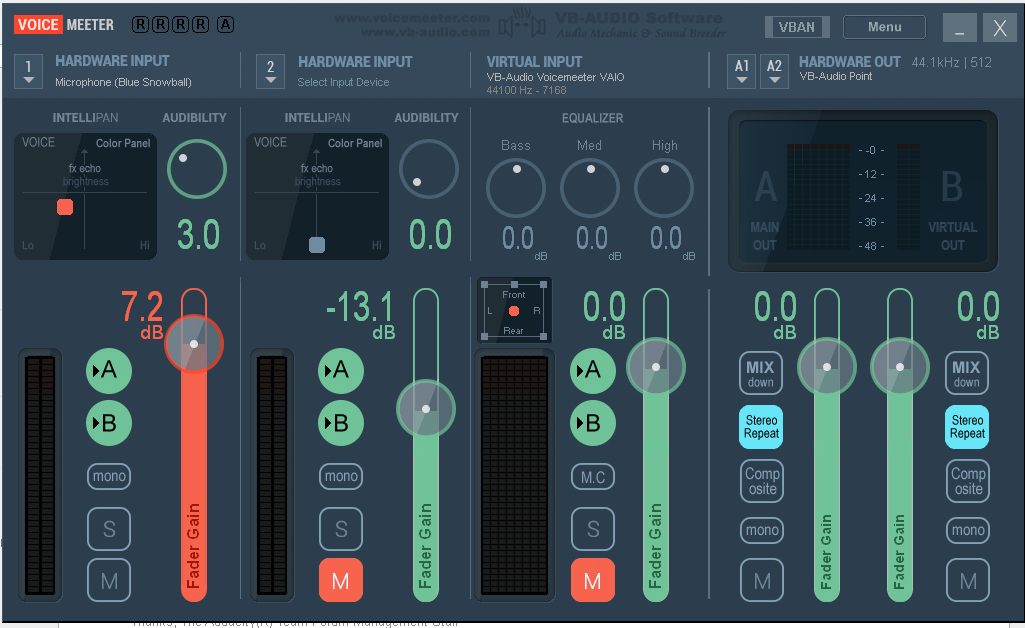
Task: Click Color Panel label on Input 2
Action: point(355,143)
